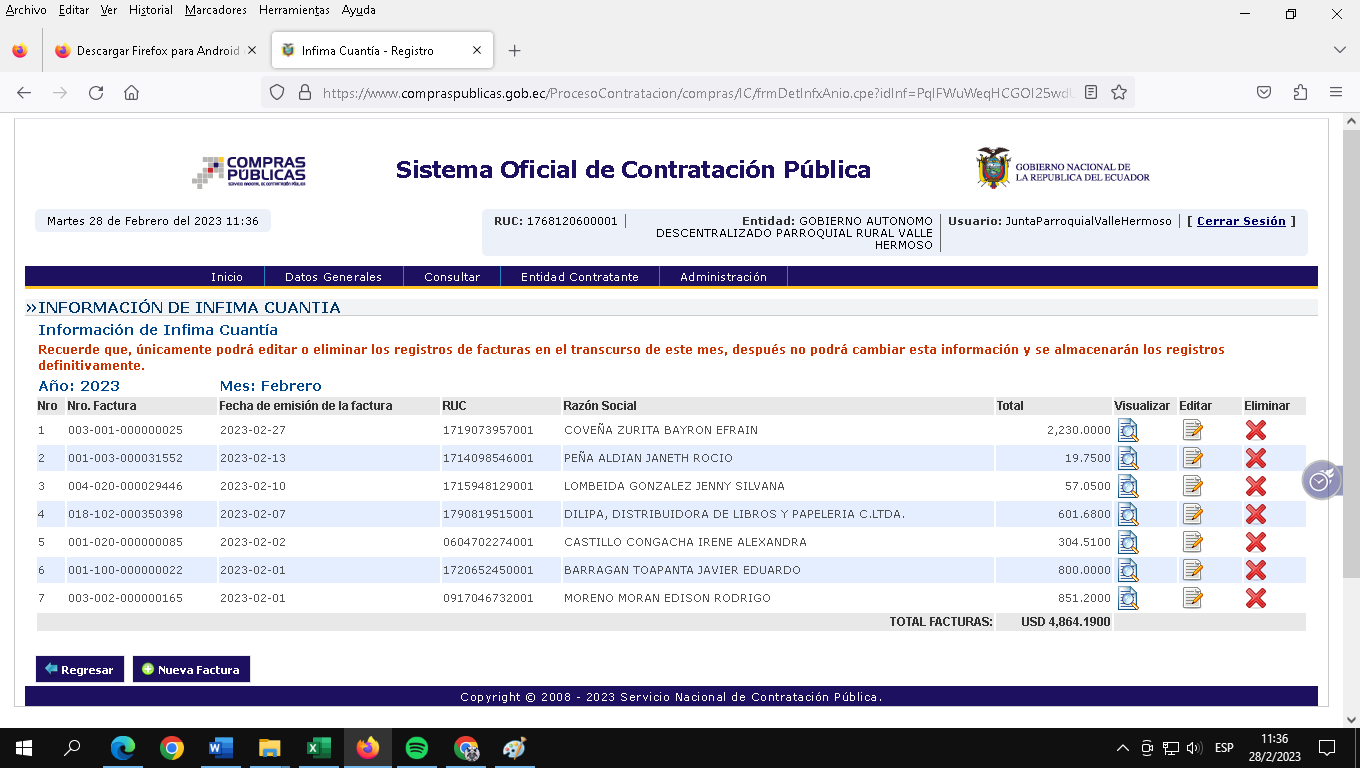Open Spotify from the taskbar

(x=417, y=747)
